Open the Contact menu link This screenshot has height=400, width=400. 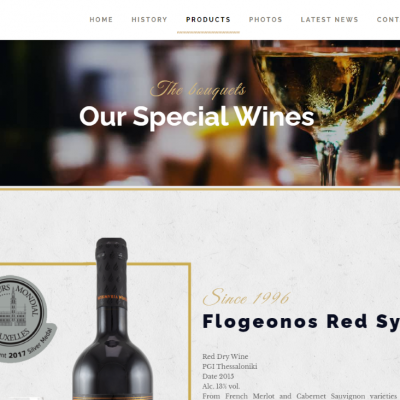tap(388, 20)
